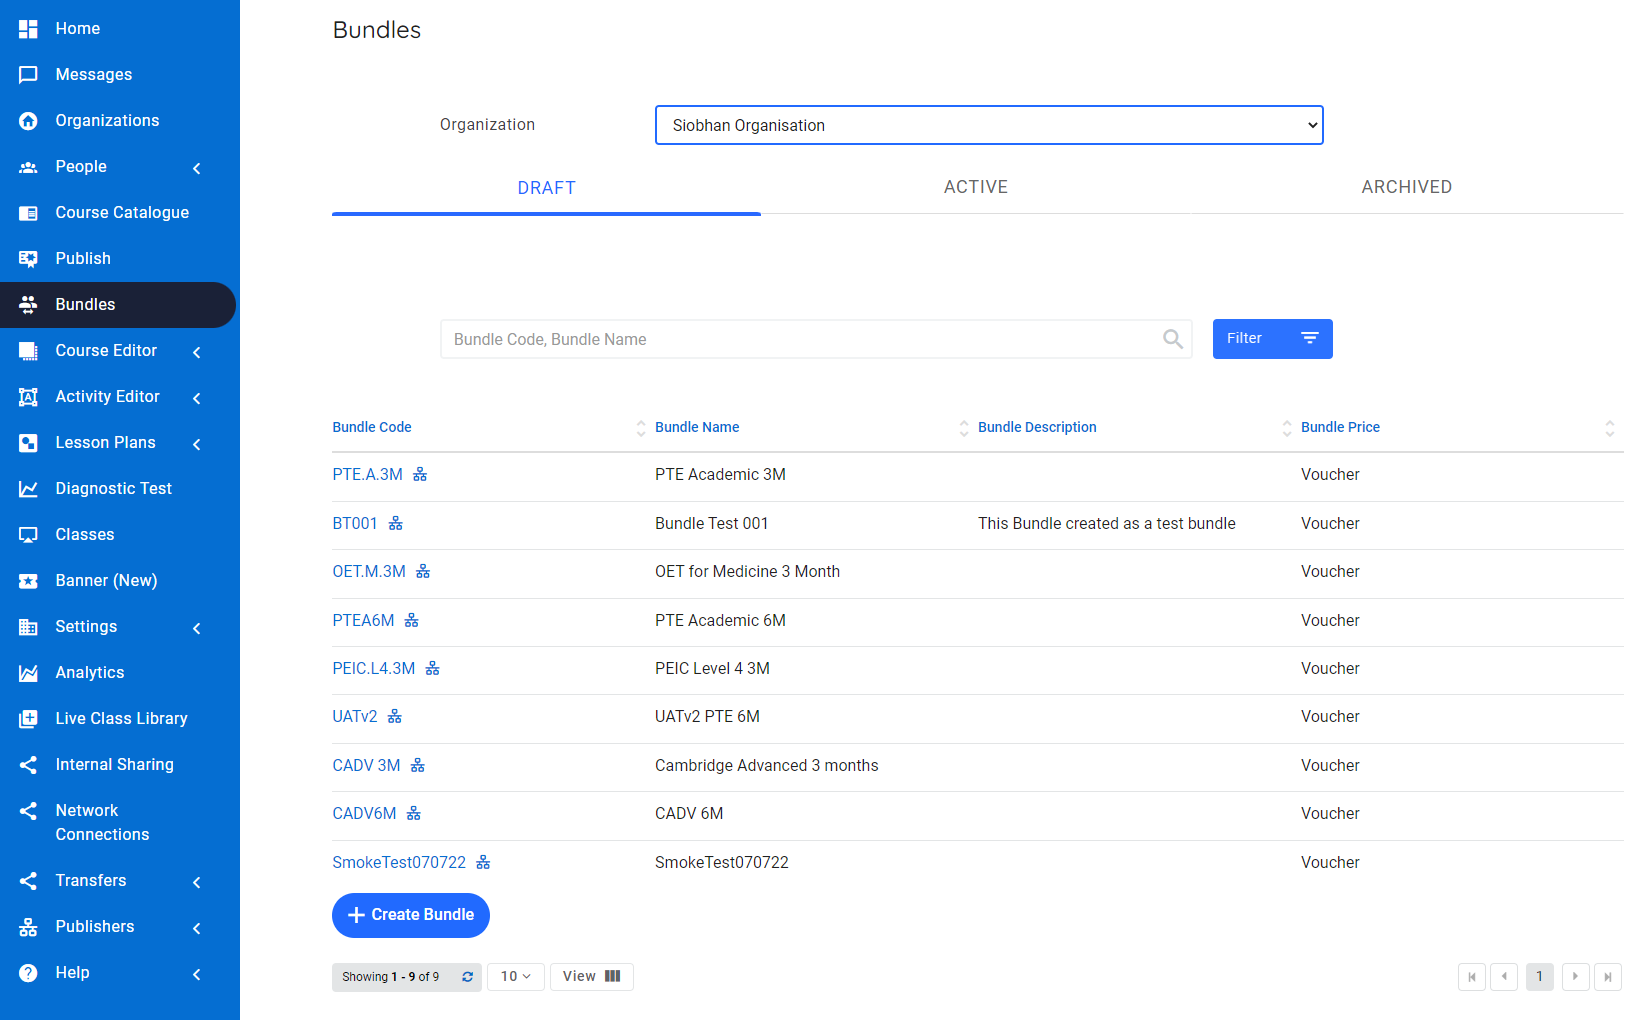Refresh the bundle list with the refresh icon
This screenshot has width=1648, height=1020.
467,977
